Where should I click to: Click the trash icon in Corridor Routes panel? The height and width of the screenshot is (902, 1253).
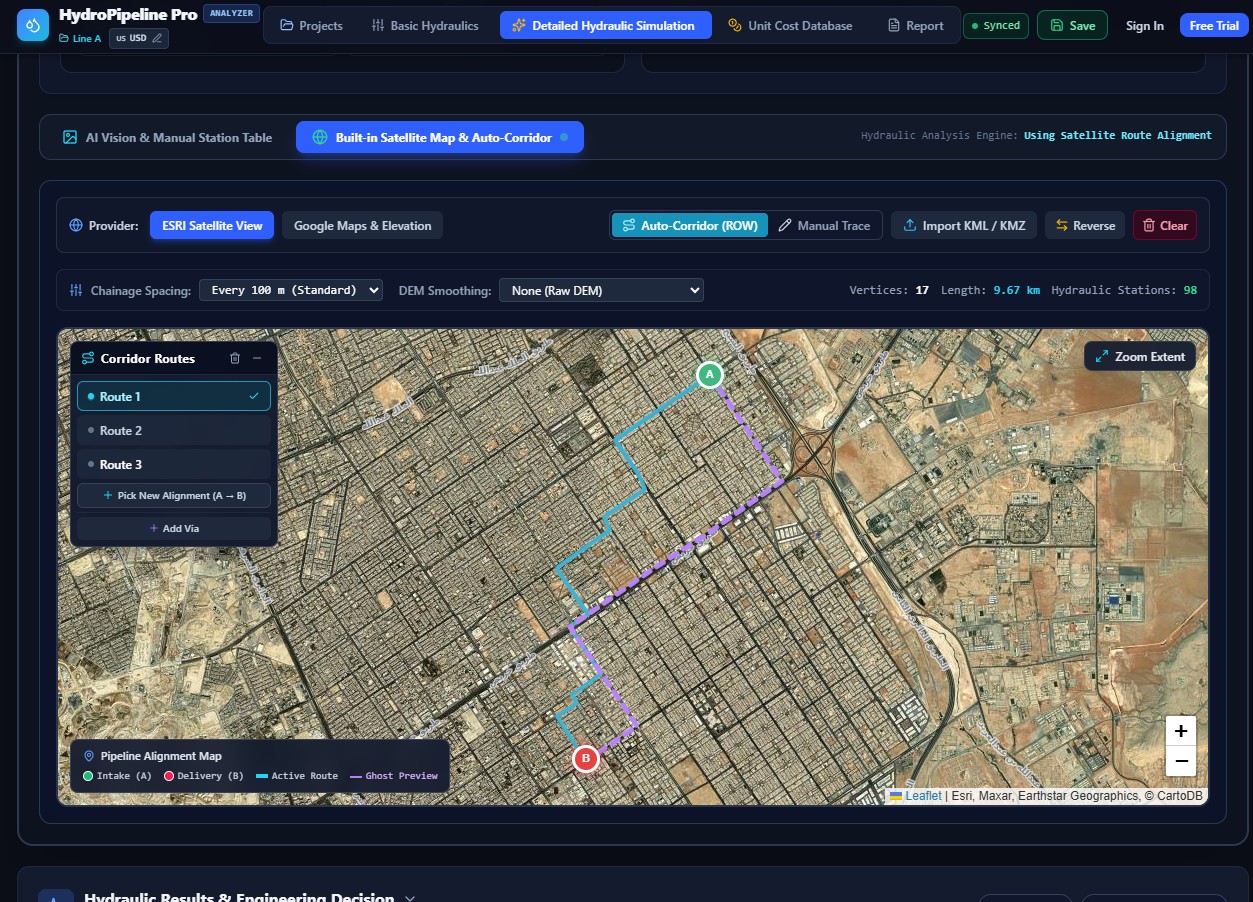(x=235, y=358)
